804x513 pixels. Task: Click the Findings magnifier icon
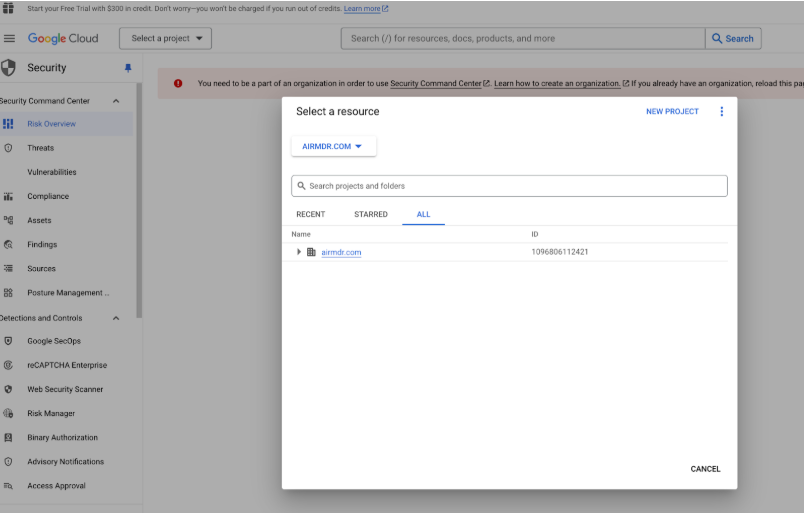[8, 244]
